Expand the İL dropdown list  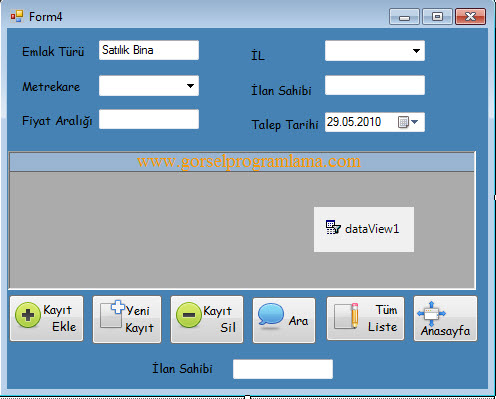tap(416, 51)
